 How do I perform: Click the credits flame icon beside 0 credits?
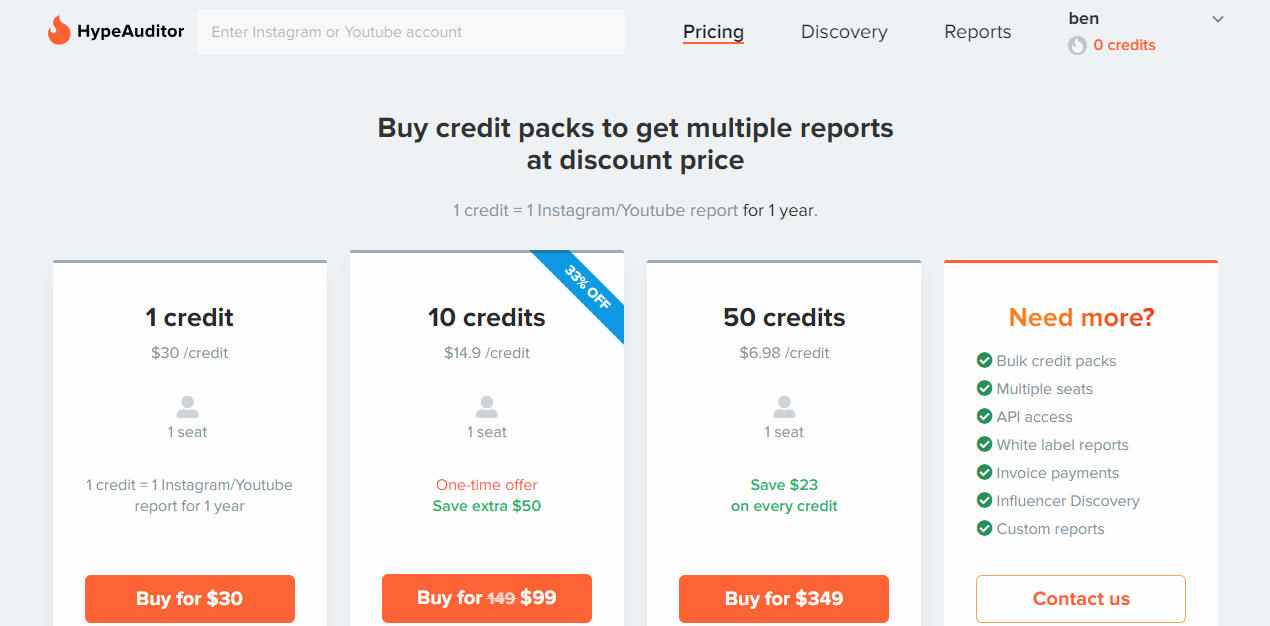(1077, 45)
